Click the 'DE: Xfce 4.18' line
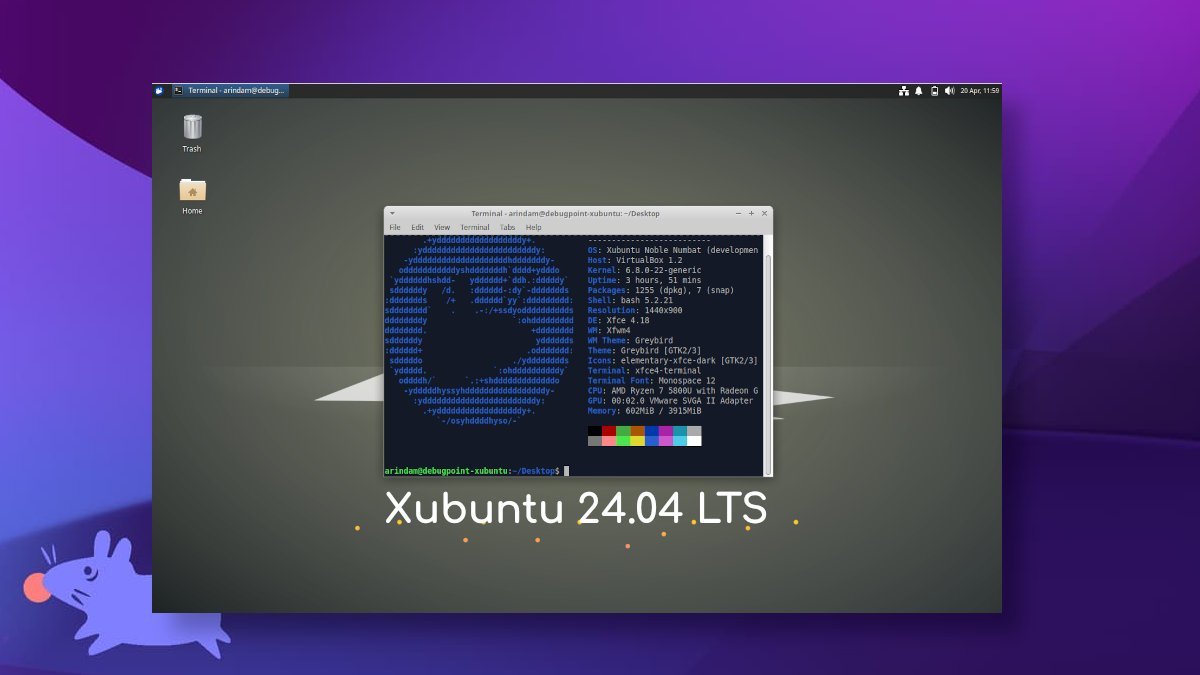This screenshot has height=675, width=1200. click(618, 320)
